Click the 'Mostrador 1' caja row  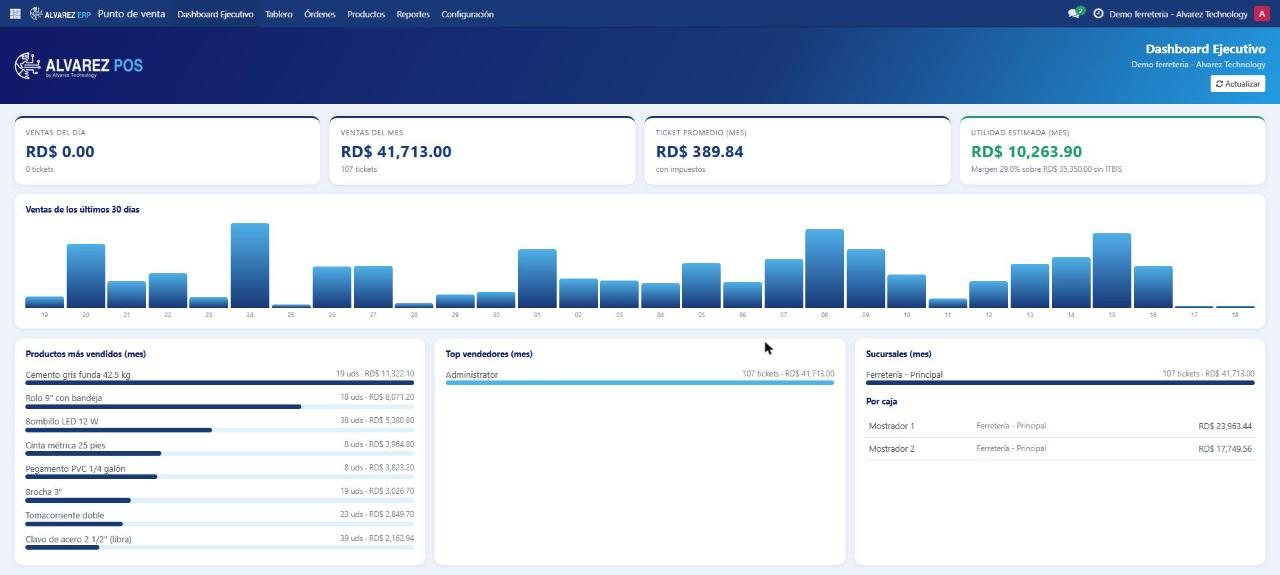tap(1060, 426)
